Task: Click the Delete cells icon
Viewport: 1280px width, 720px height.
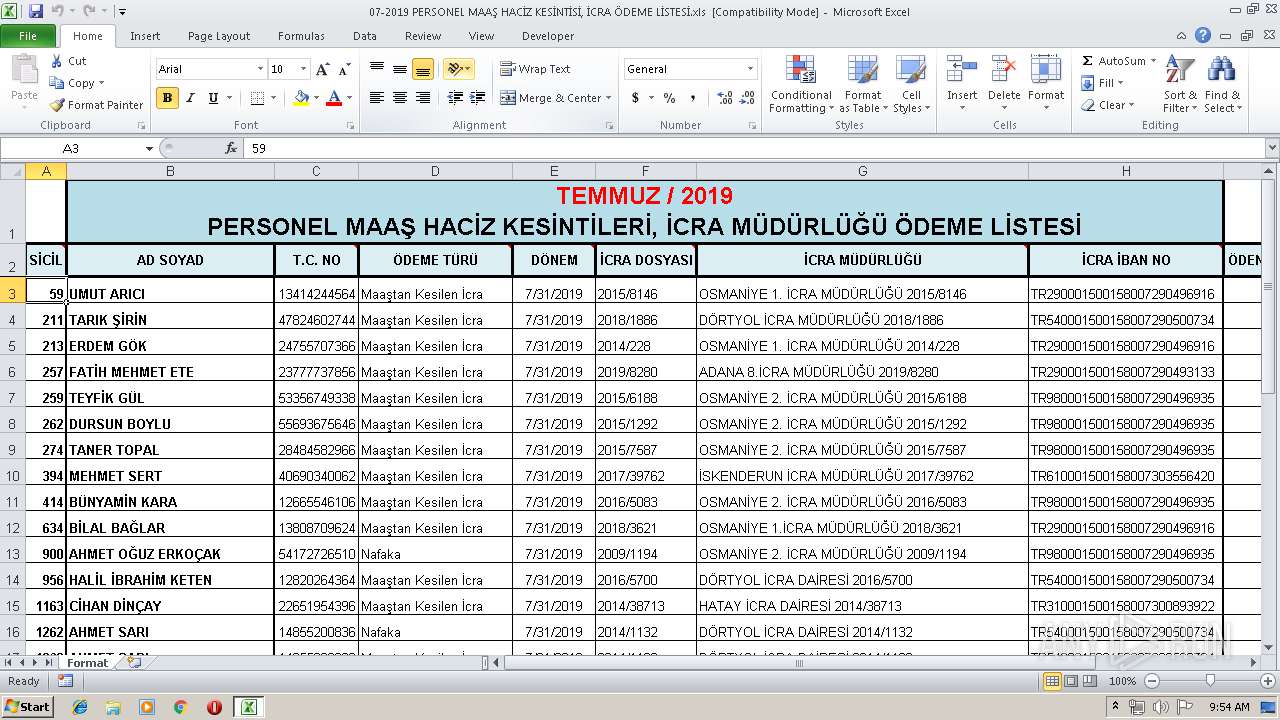Action: pos(1004,70)
